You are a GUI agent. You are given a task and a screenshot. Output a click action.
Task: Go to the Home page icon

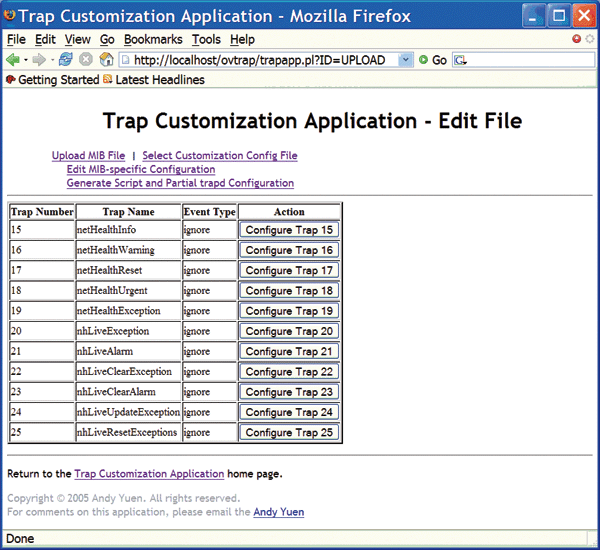coord(105,60)
